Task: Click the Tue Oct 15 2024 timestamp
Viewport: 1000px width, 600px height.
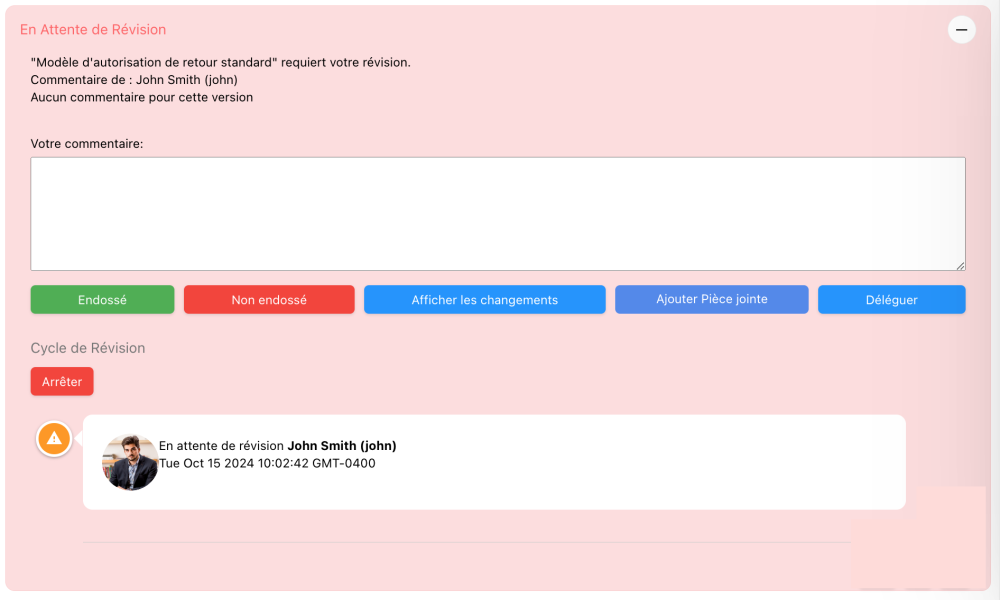Action: 267,463
